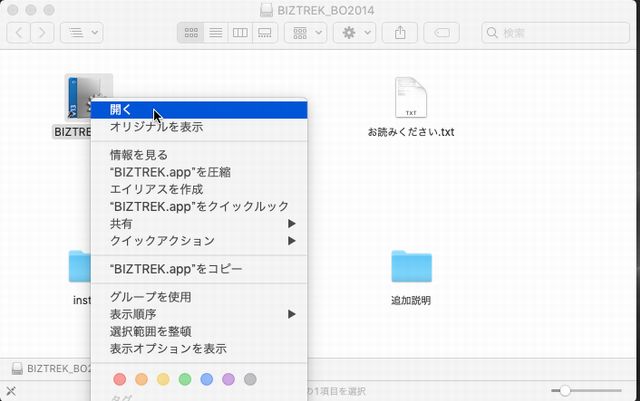Screen dimensions: 640x401
Task: Click into the search field
Action: 556,33
